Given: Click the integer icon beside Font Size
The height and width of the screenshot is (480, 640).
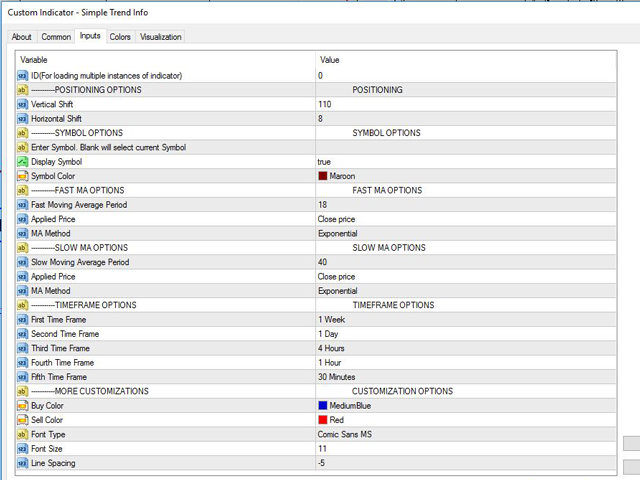Looking at the screenshot, I should tap(22, 449).
